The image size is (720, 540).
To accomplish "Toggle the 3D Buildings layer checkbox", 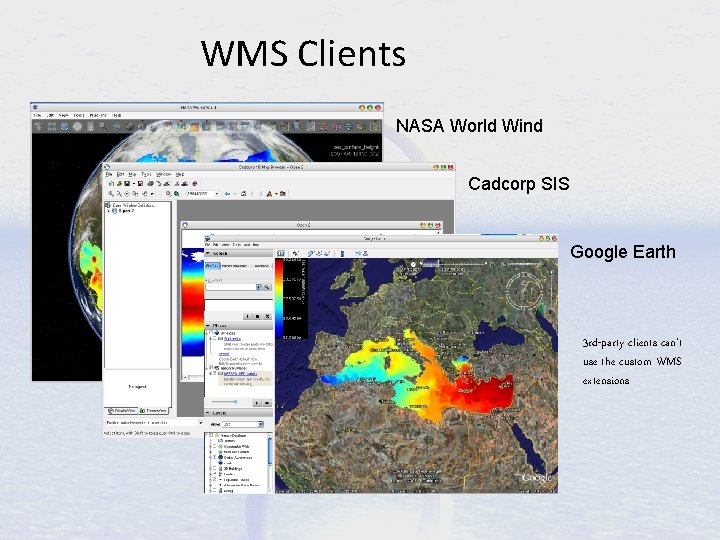I will tap(215, 469).
